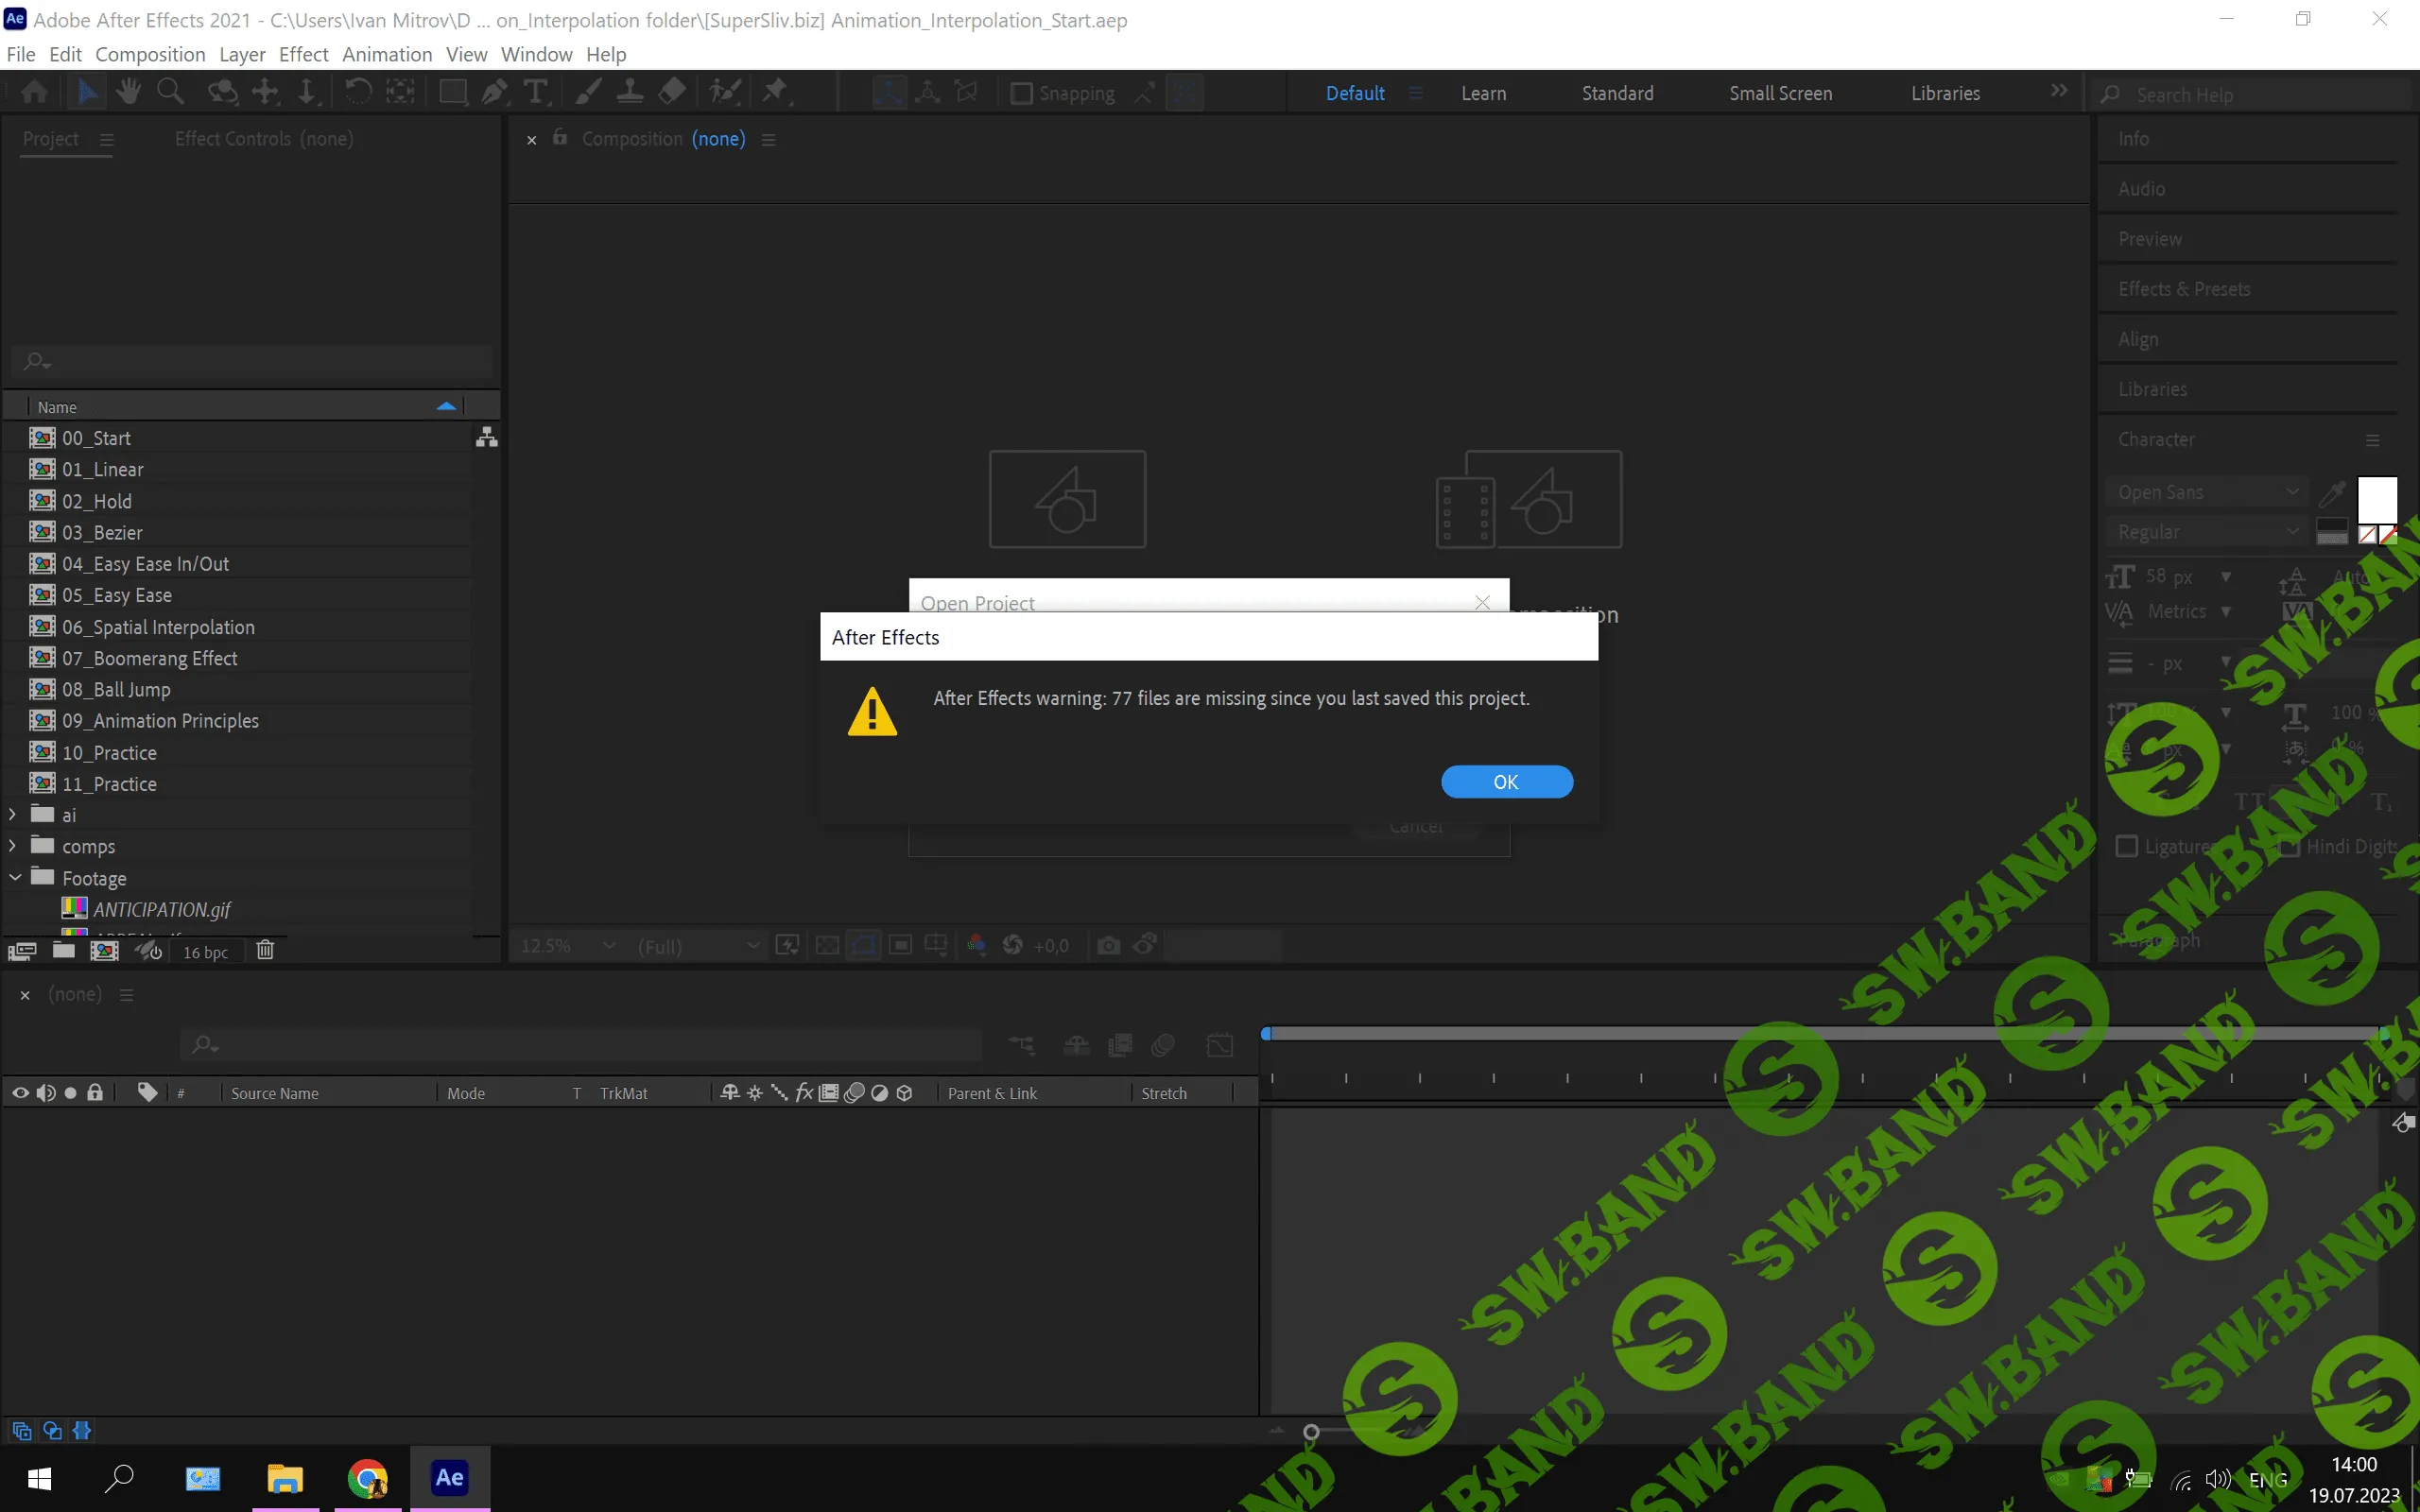Viewport: 2420px width, 1512px height.
Task: Collapse the Footage folder
Action: 14,877
